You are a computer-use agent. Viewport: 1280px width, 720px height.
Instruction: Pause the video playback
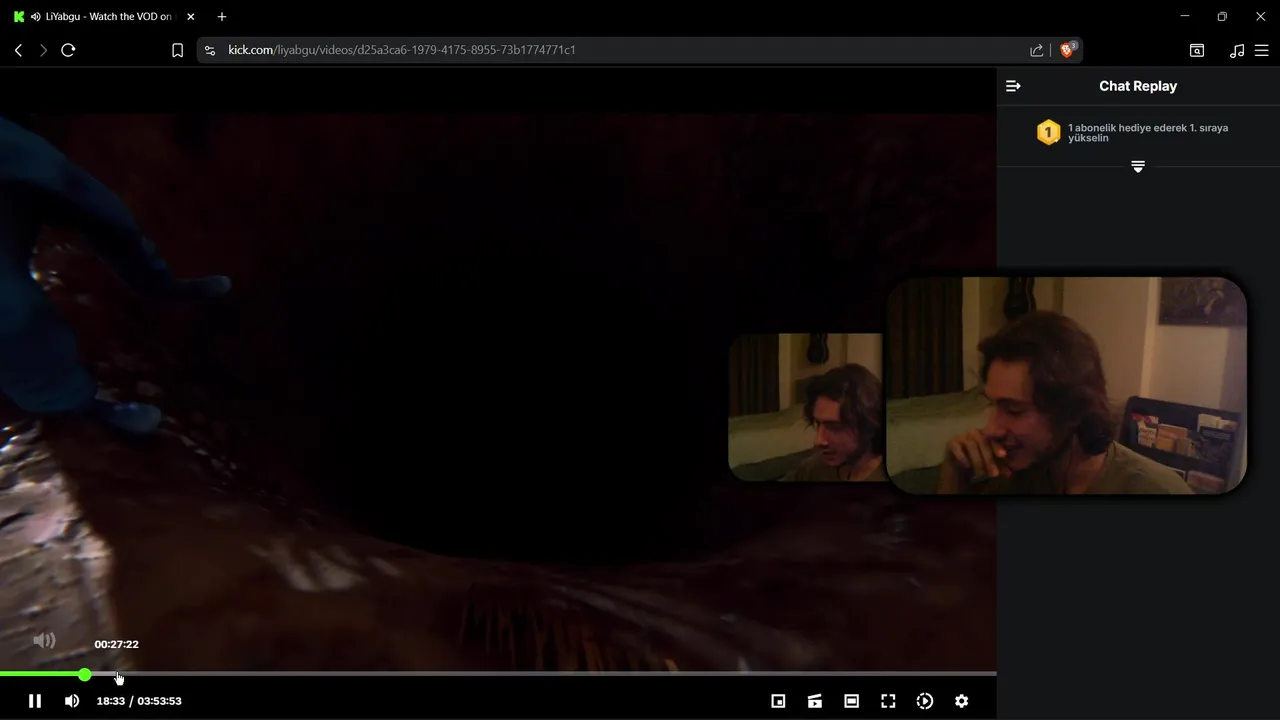click(35, 701)
